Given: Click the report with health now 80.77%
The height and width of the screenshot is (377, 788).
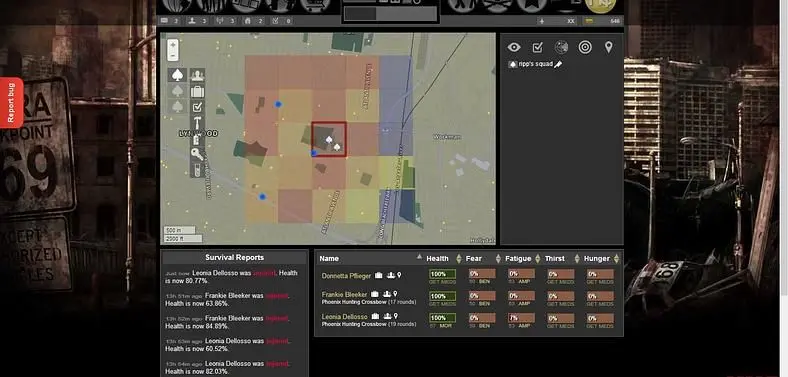Looking at the screenshot, I should pyautogui.click(x=232, y=276).
